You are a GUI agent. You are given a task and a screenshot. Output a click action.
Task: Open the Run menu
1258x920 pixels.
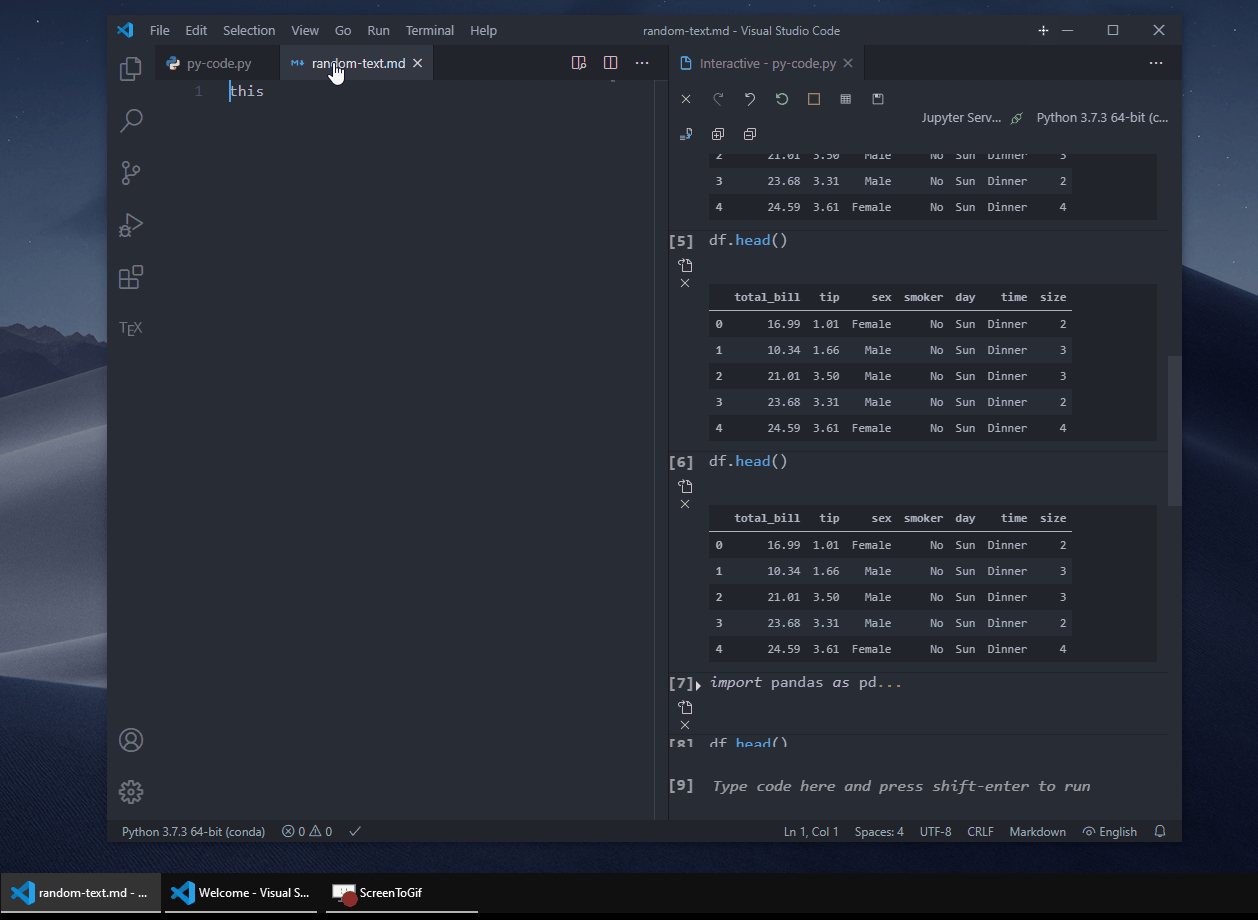[379, 30]
